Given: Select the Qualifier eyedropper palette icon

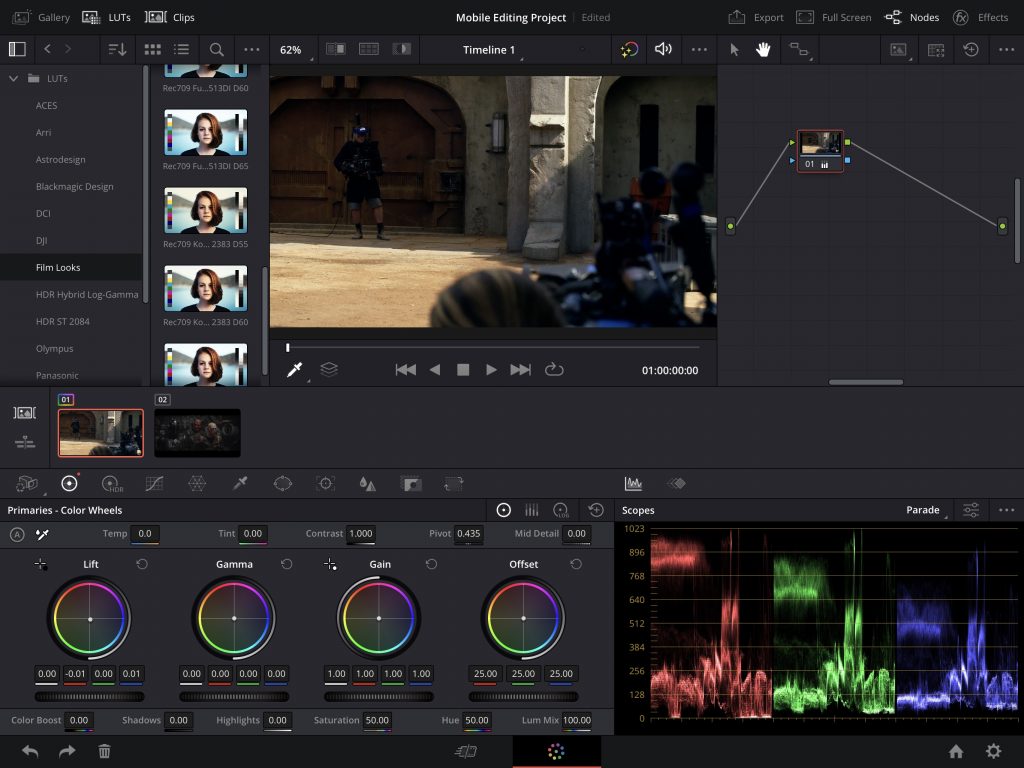Looking at the screenshot, I should click(x=240, y=484).
